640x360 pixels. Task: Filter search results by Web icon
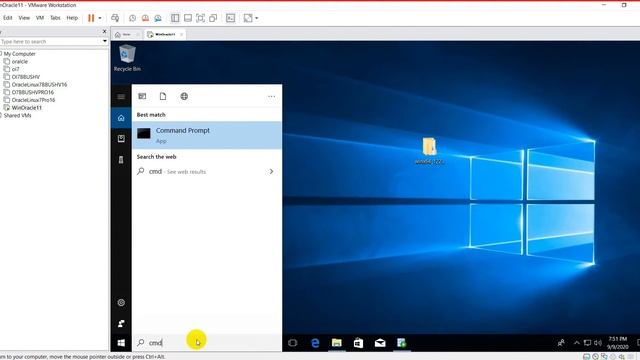(x=184, y=96)
